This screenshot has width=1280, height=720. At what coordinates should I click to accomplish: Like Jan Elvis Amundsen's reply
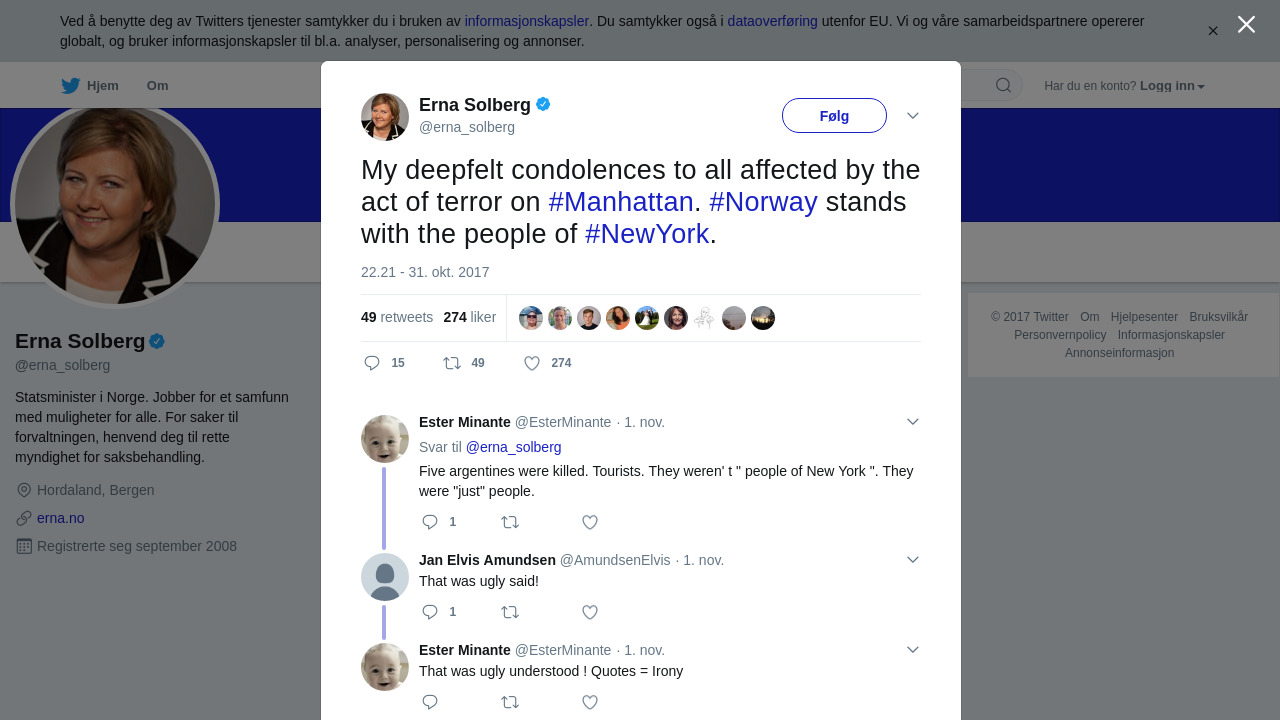(590, 612)
